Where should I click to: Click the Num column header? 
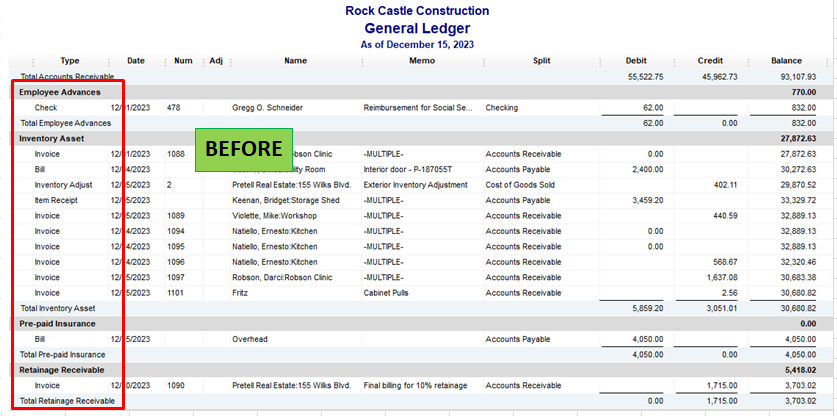pos(183,61)
